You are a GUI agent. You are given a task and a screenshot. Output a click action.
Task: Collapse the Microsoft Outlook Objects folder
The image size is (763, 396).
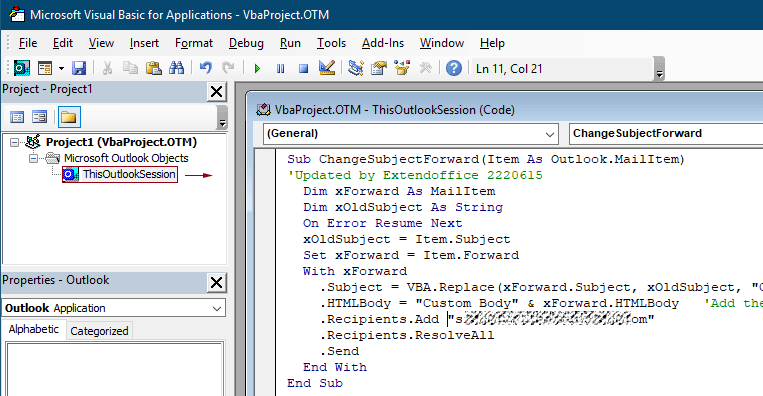(33, 159)
